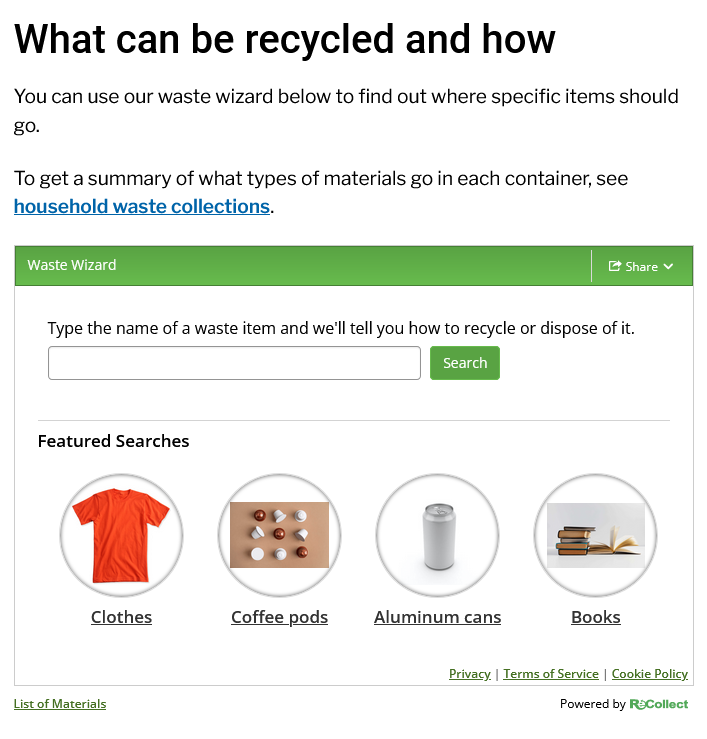The width and height of the screenshot is (707, 739).
Task: Click the Aluminum cans picture
Action: click(437, 535)
